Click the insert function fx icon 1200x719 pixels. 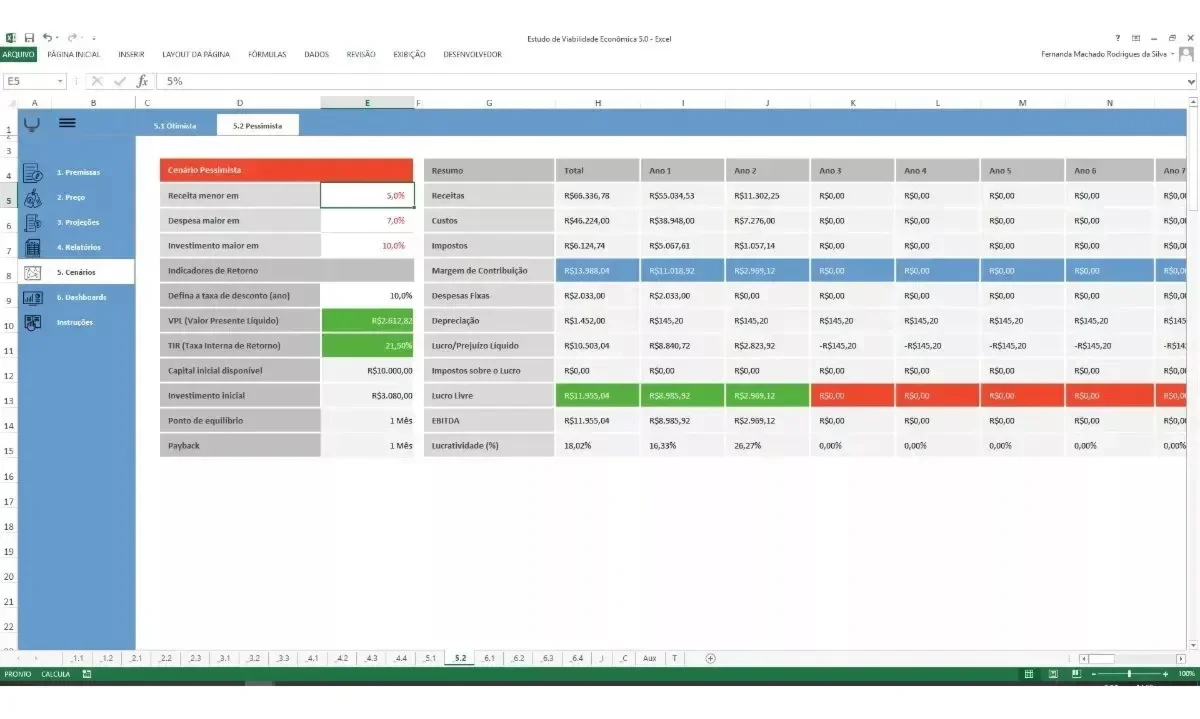point(142,81)
